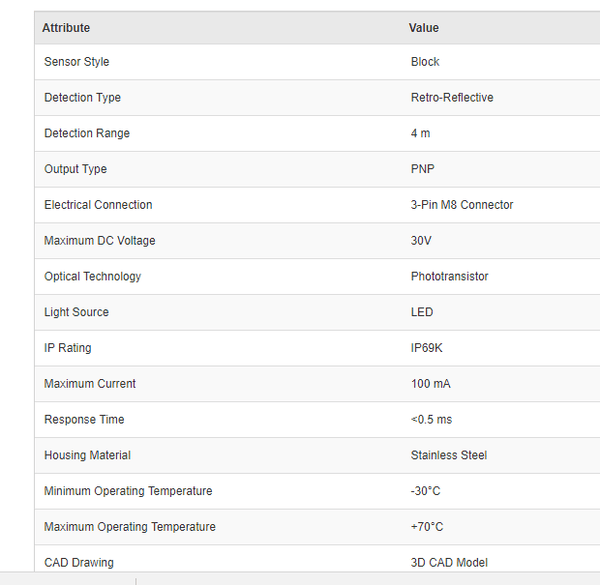
Task: Click the Stainless Steel housing value
Action: click(x=449, y=455)
